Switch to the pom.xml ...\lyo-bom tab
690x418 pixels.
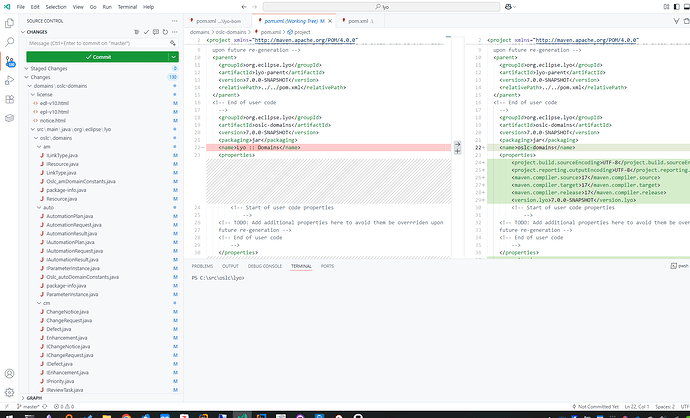pyautogui.click(x=218, y=21)
